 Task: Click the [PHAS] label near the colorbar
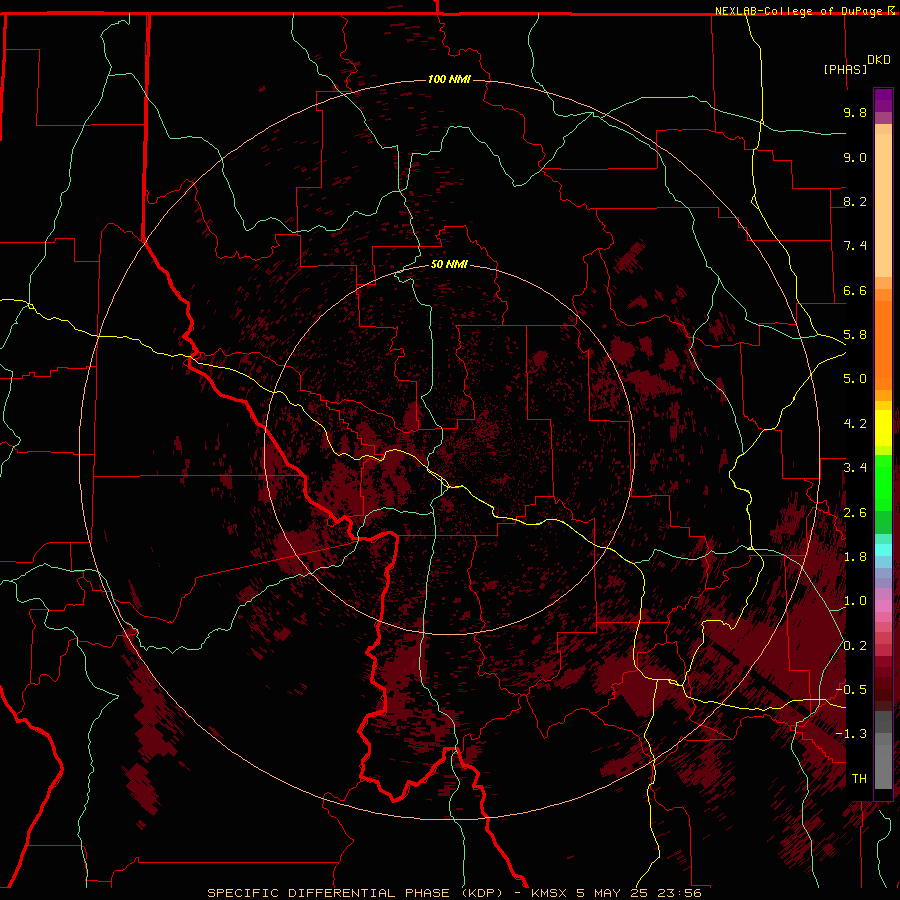[845, 69]
